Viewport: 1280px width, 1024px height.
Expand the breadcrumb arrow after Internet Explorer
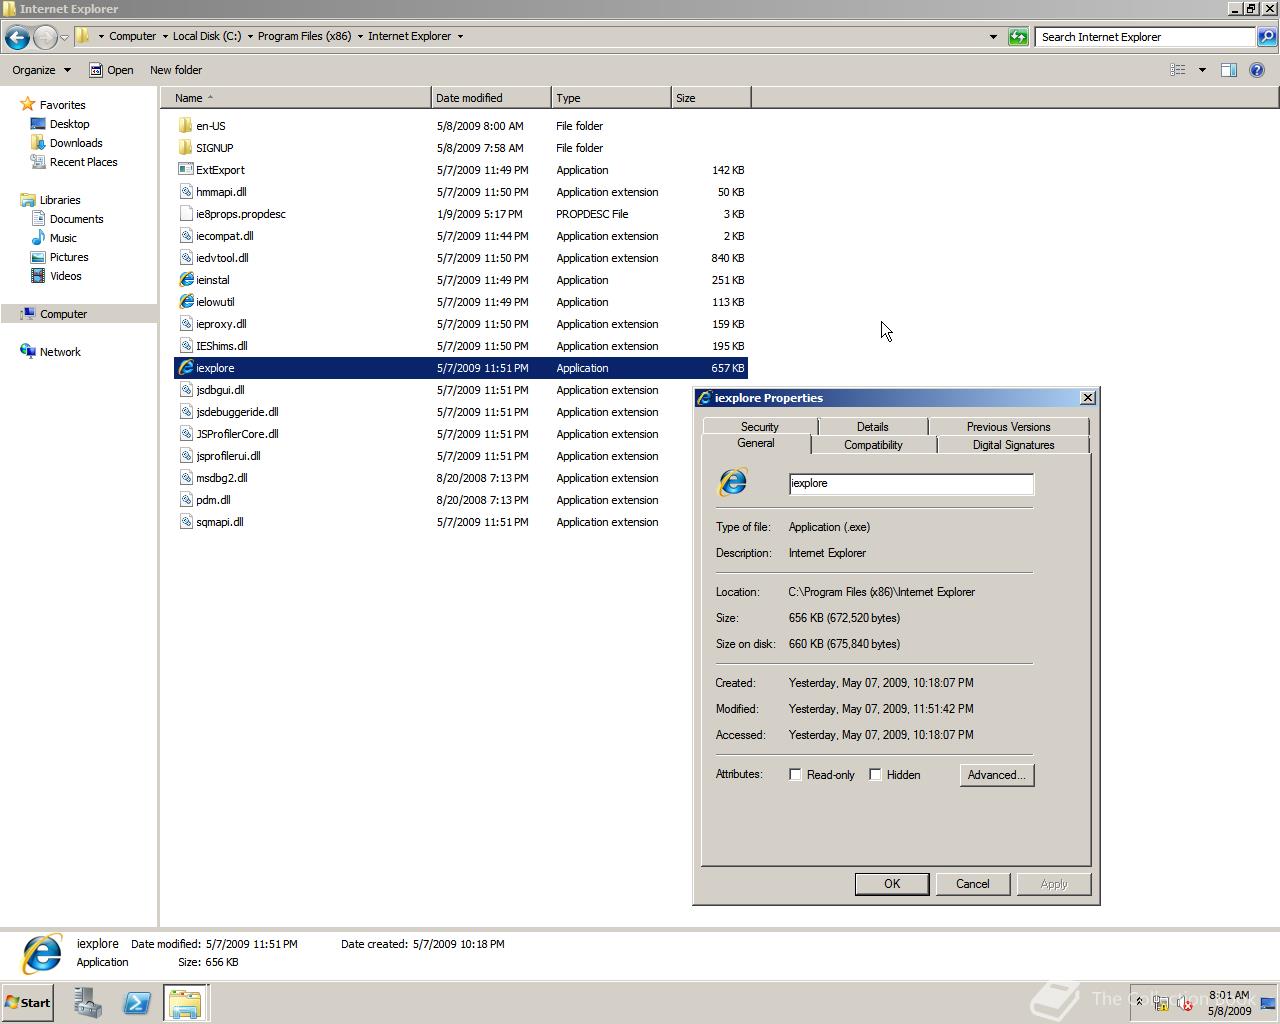click(460, 37)
